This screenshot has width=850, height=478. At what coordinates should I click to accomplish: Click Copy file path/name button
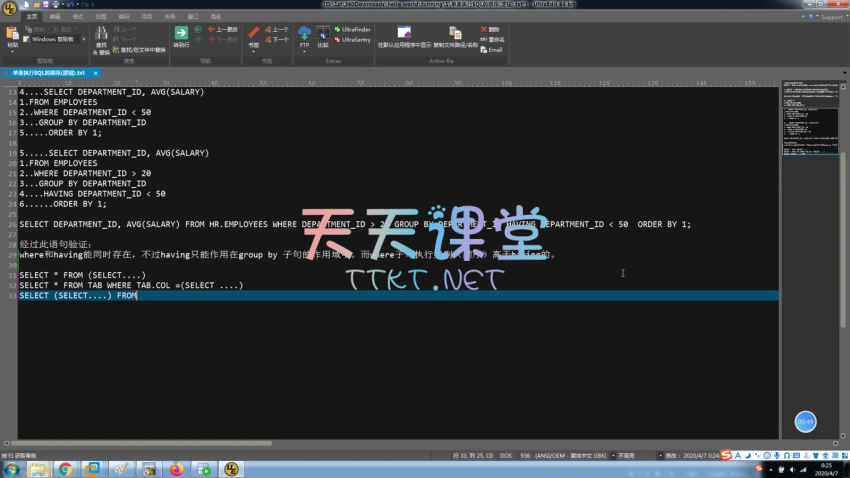[x=455, y=36]
